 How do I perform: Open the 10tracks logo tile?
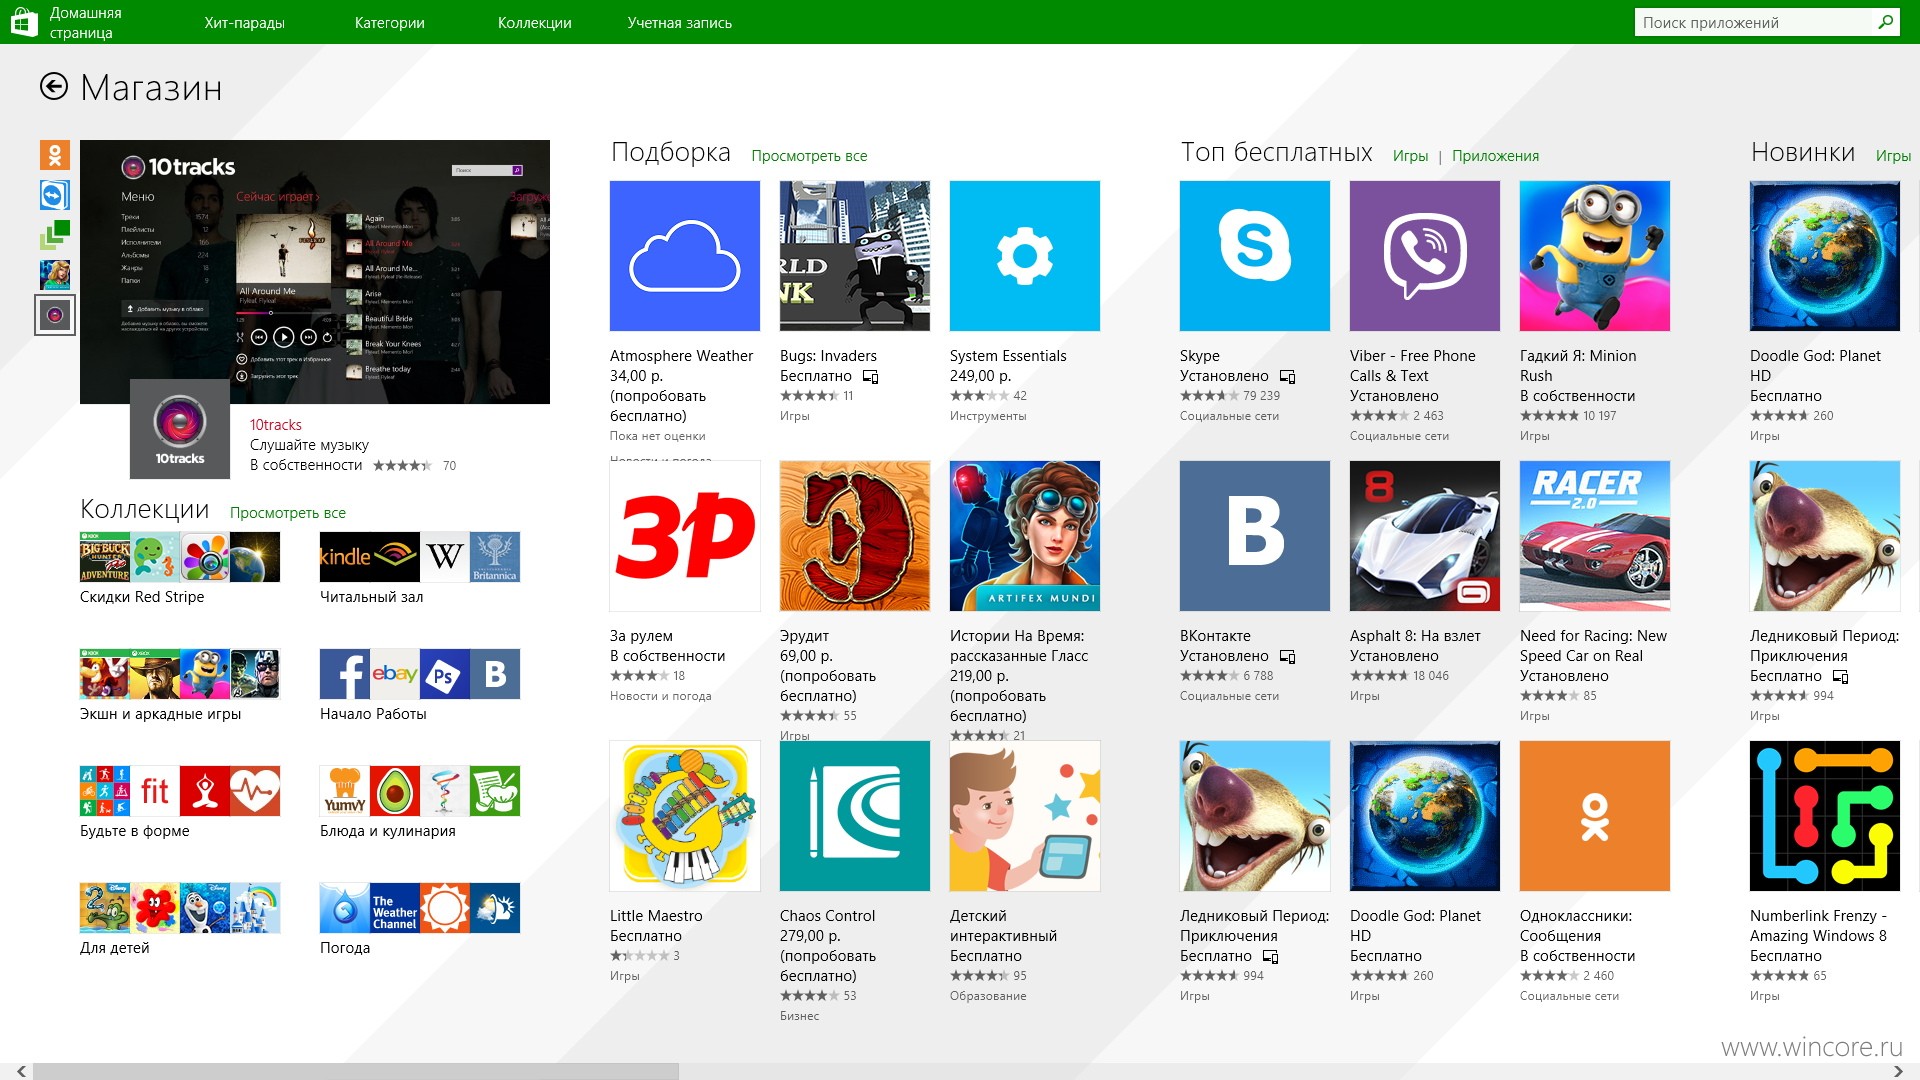180,429
